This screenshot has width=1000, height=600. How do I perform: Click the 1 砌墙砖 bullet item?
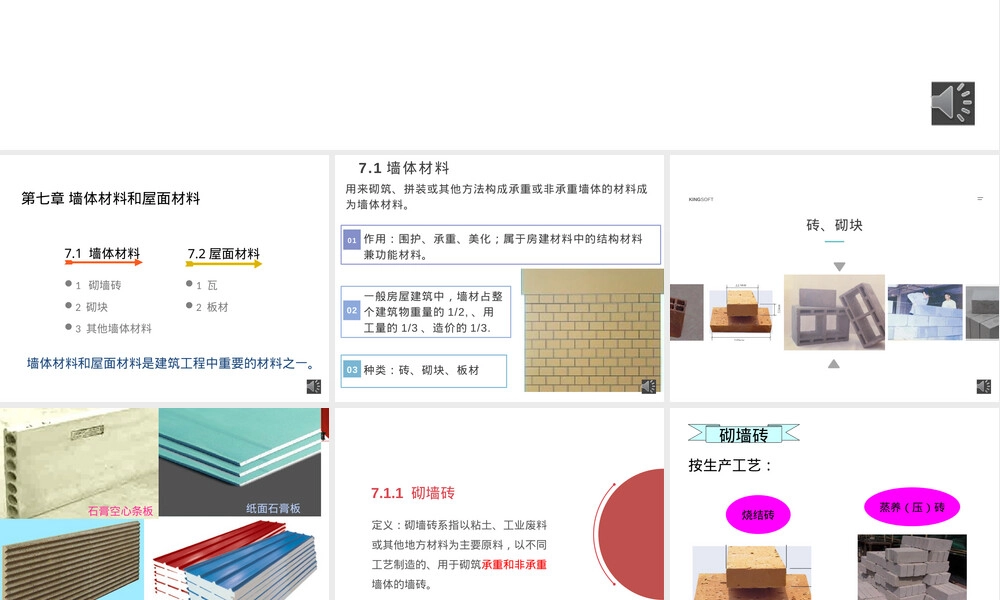[93, 285]
